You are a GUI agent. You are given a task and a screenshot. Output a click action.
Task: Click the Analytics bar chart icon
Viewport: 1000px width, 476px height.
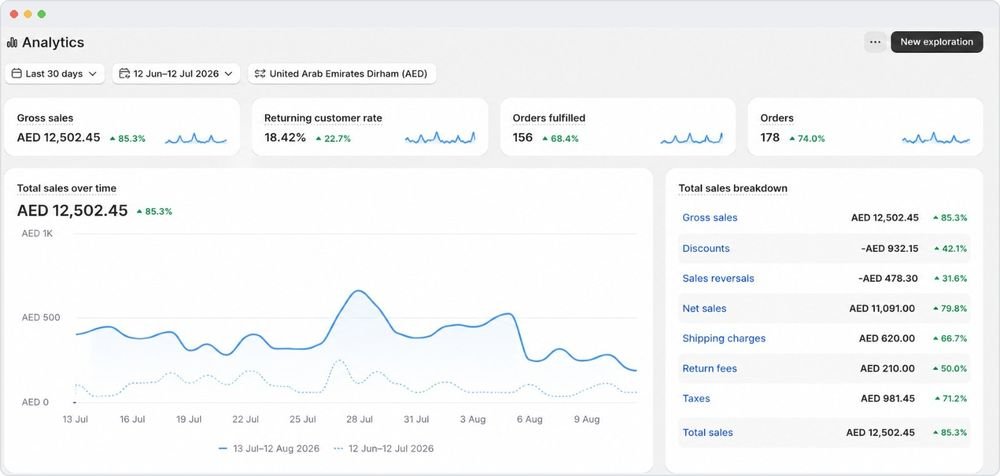pyautogui.click(x=12, y=43)
